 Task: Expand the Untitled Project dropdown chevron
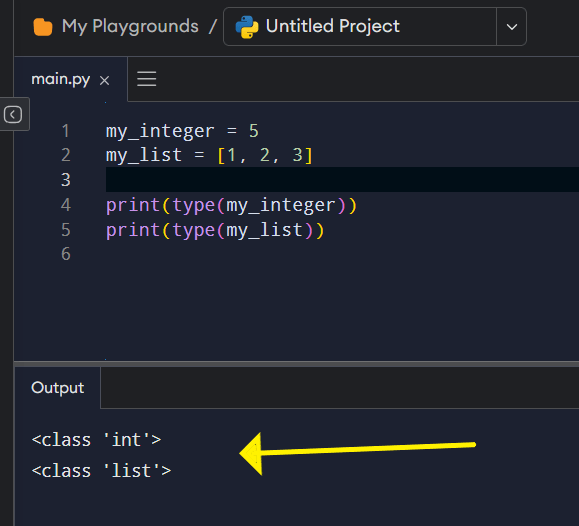click(511, 27)
